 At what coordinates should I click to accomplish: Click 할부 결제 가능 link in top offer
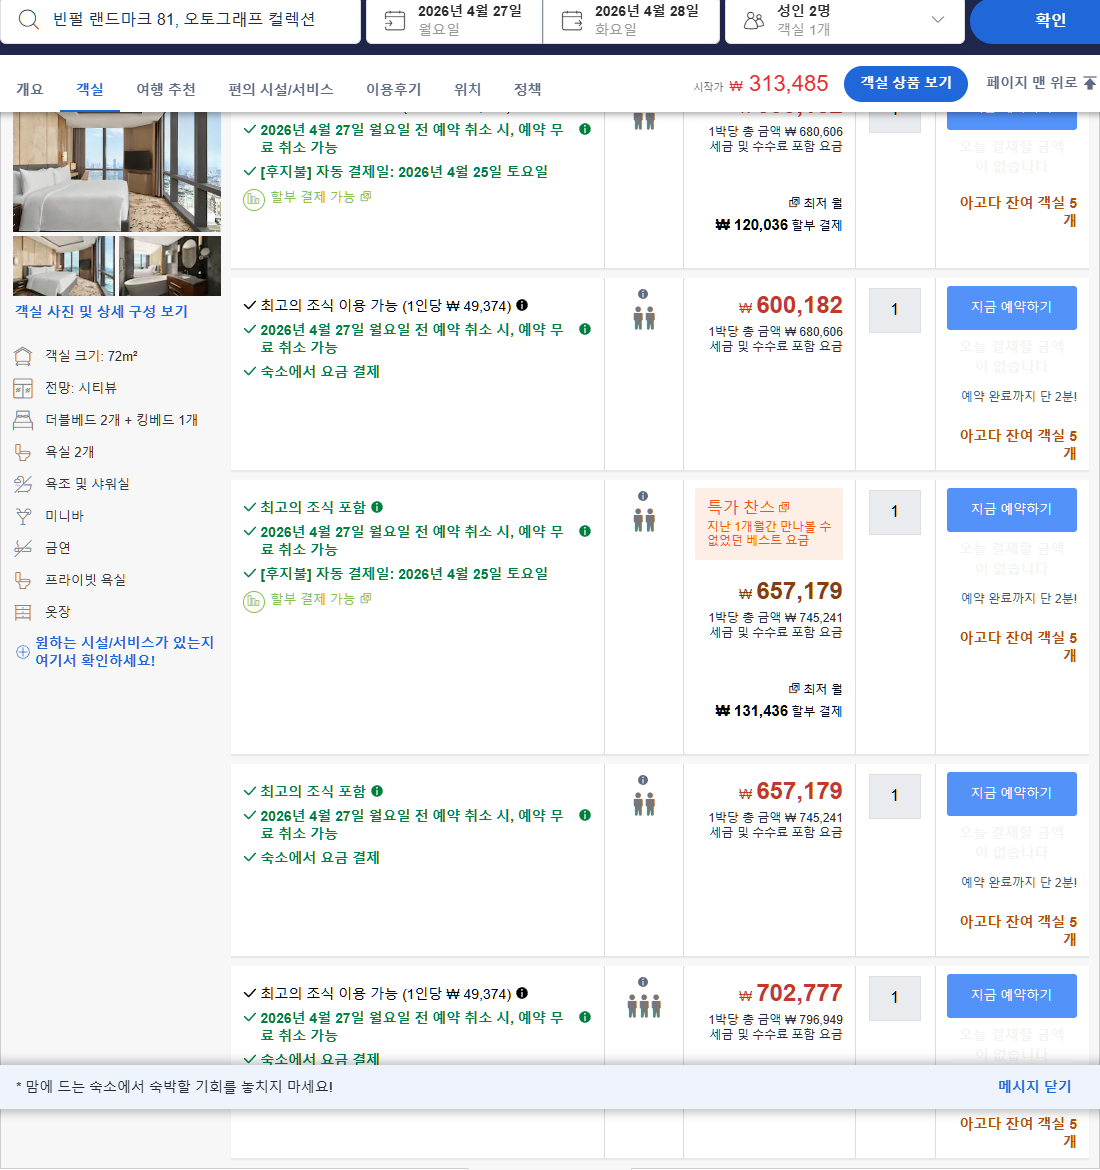[320, 197]
